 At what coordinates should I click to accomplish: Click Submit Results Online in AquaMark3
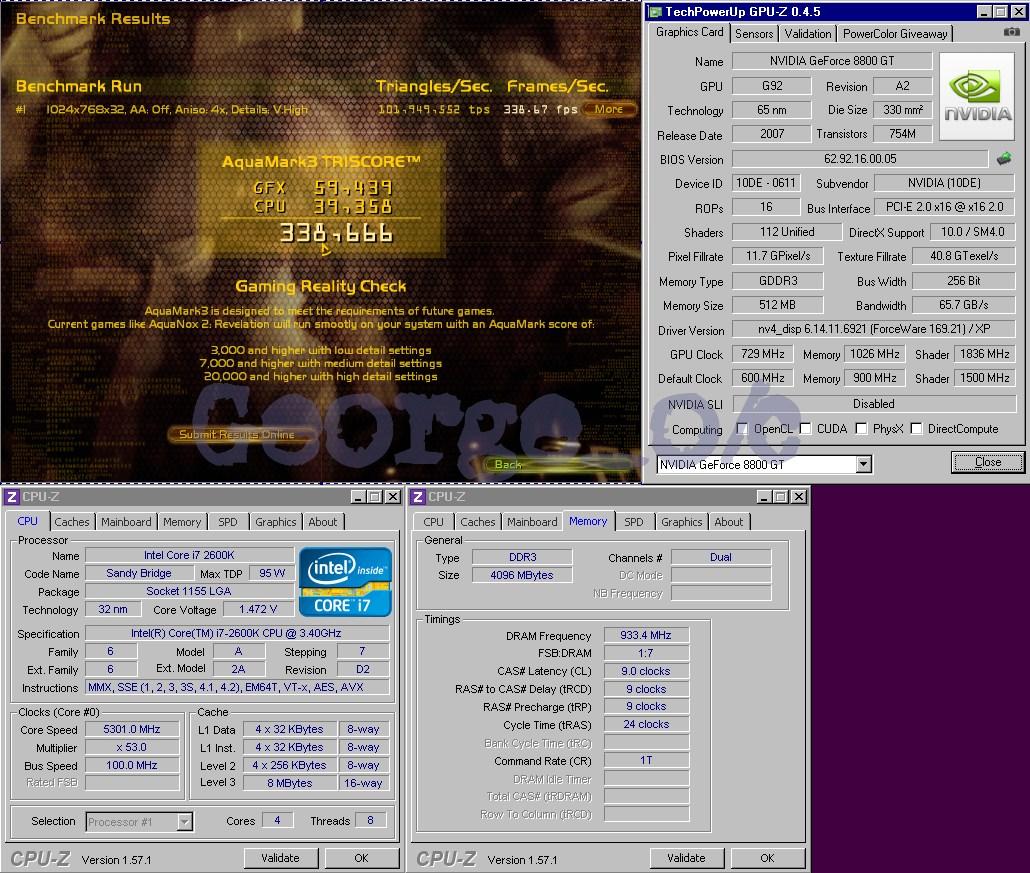pyautogui.click(x=237, y=434)
